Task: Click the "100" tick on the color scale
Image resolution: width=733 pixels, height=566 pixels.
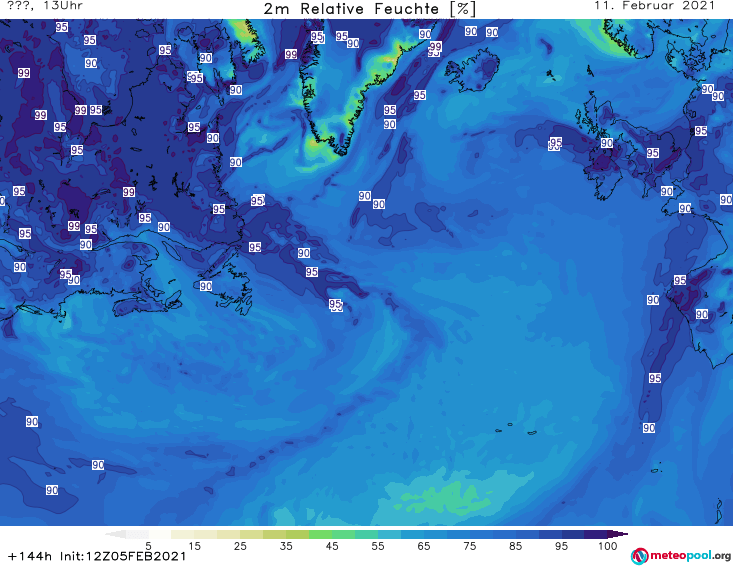Action: pyautogui.click(x=608, y=546)
